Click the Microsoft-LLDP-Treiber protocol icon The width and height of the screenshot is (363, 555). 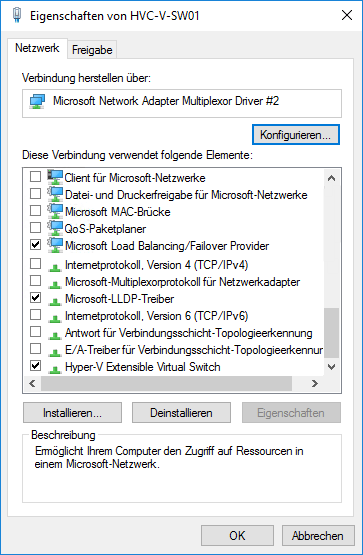55,301
